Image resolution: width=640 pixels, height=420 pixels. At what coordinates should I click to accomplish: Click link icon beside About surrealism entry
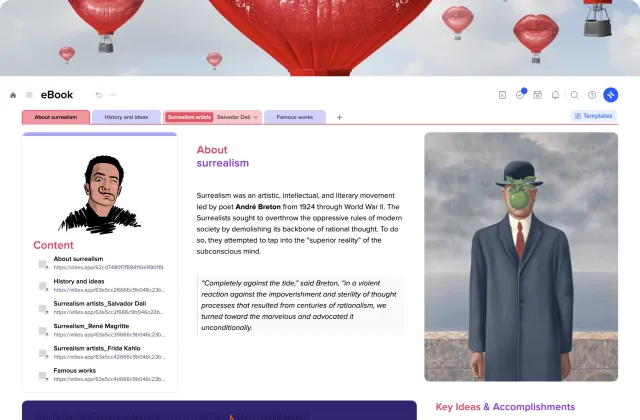43,264
